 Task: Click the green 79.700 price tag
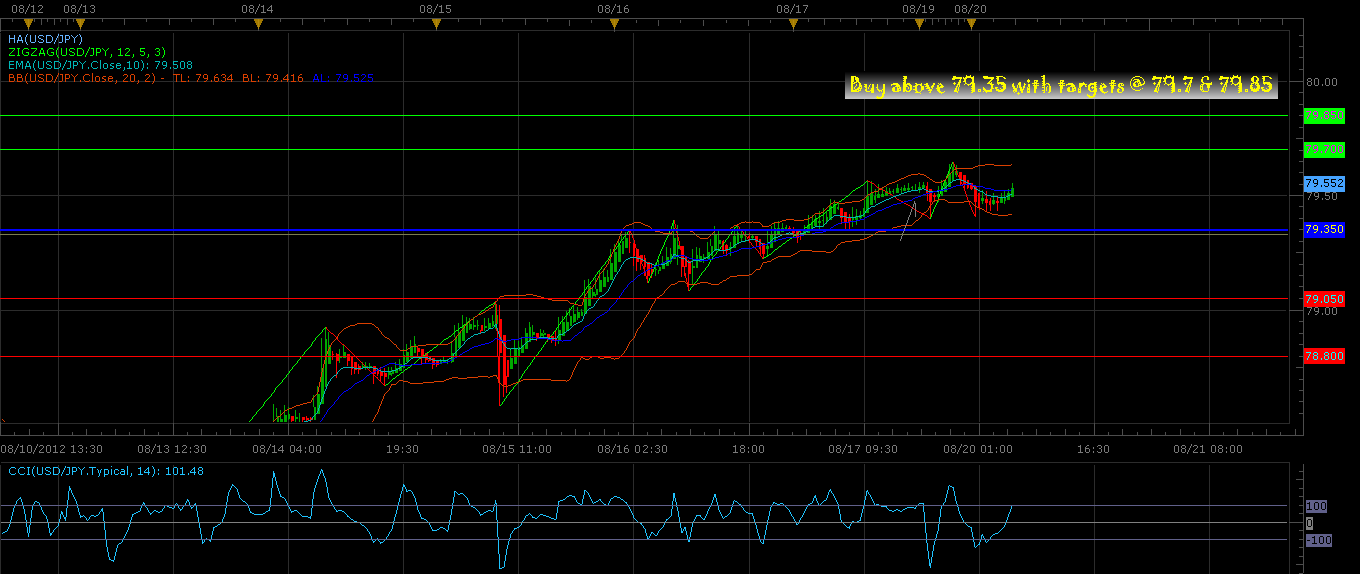point(1324,149)
